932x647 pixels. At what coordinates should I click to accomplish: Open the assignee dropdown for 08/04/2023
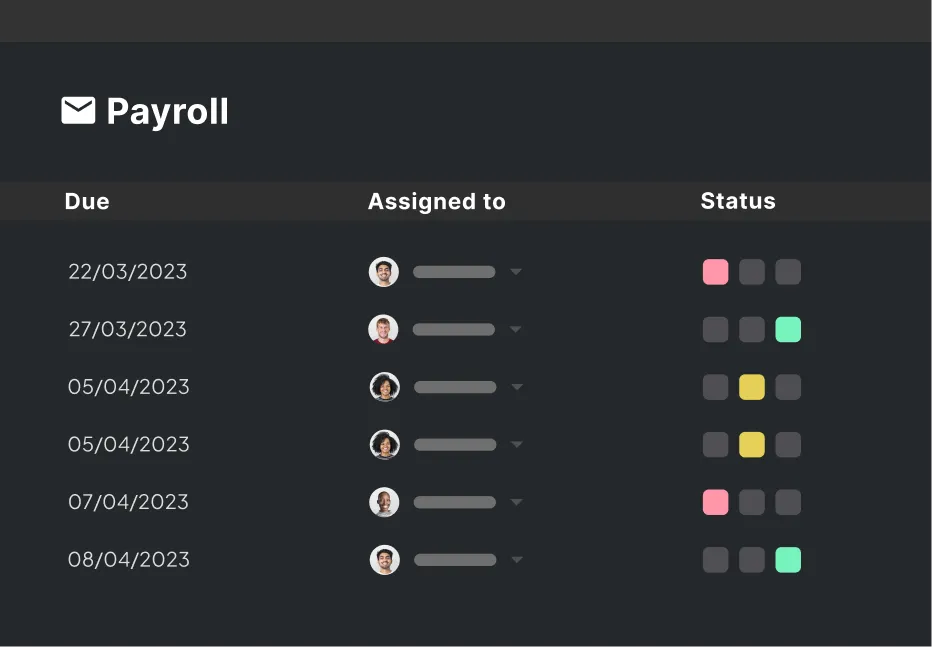point(516,560)
